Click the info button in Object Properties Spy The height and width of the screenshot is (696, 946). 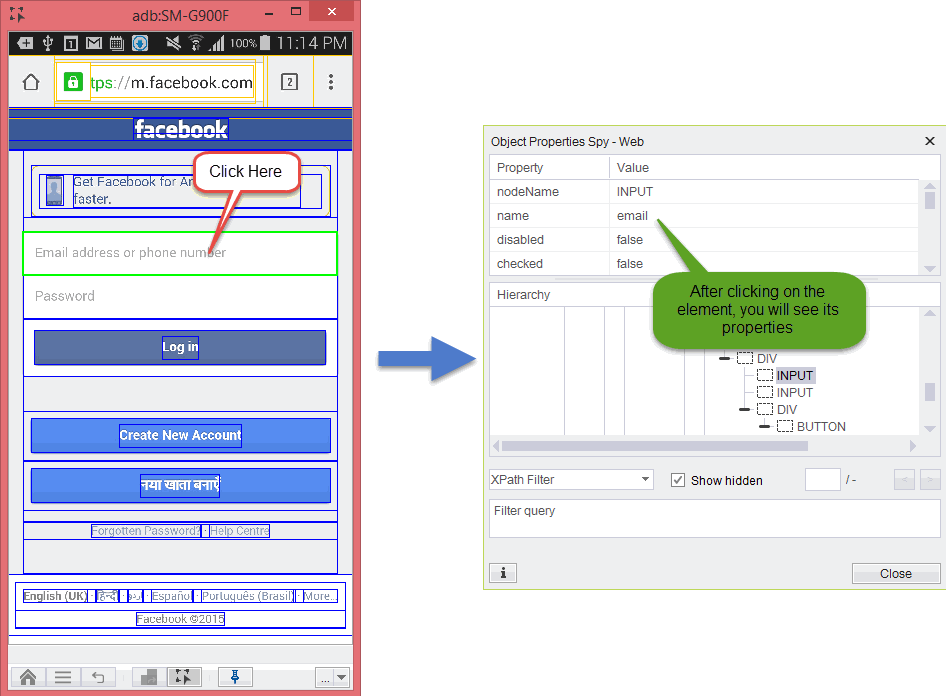(x=502, y=573)
